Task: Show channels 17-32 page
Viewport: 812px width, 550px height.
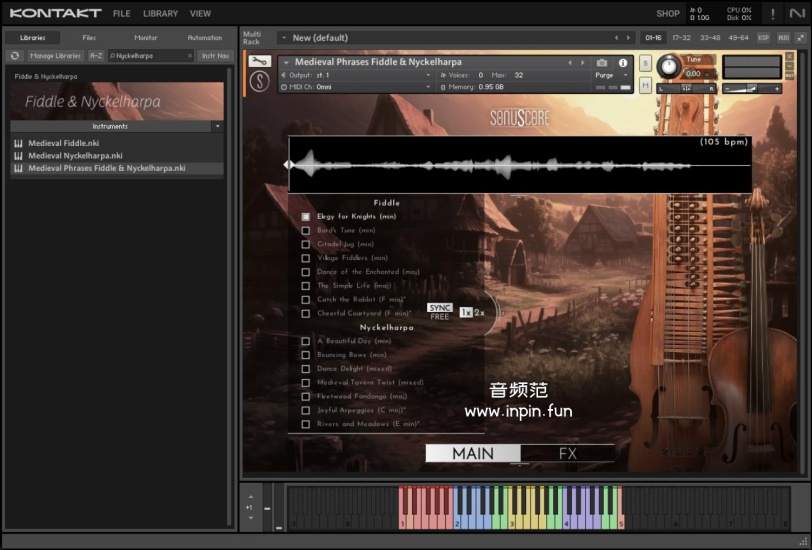Action: tap(682, 38)
